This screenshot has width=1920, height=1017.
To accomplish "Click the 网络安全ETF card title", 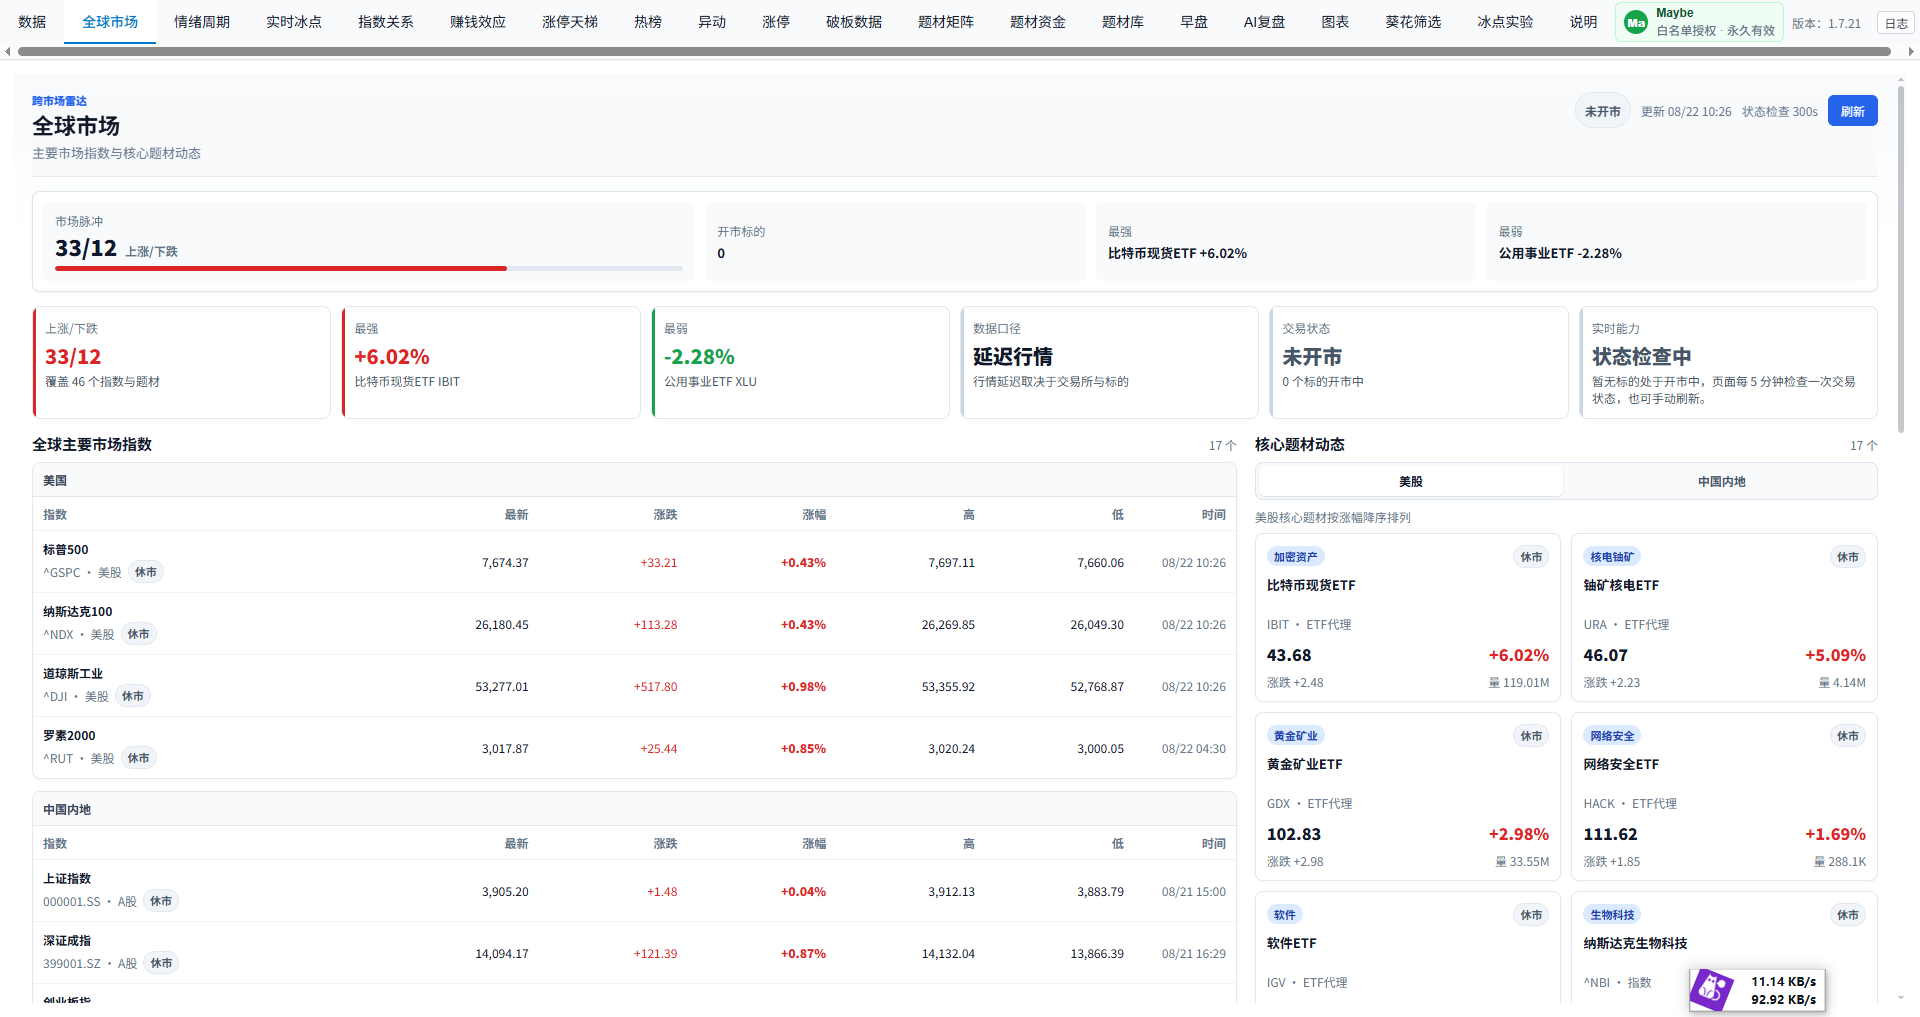I will coord(1621,764).
